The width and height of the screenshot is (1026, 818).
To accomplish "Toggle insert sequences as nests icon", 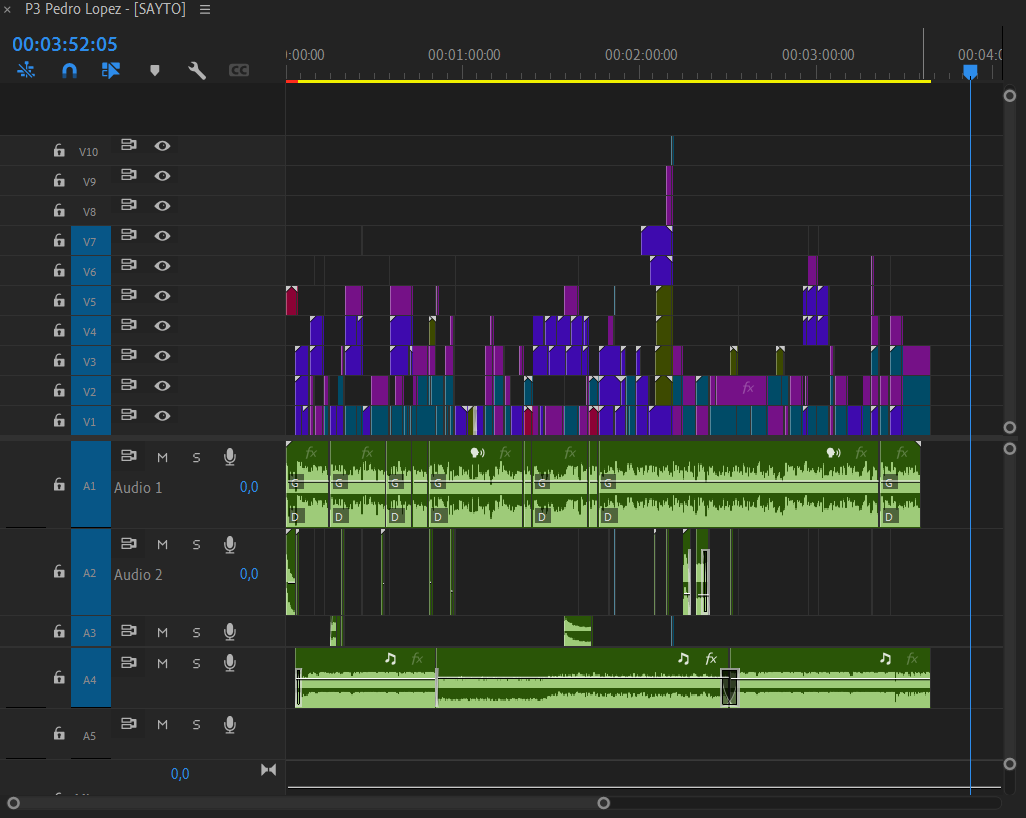I will [x=26, y=70].
